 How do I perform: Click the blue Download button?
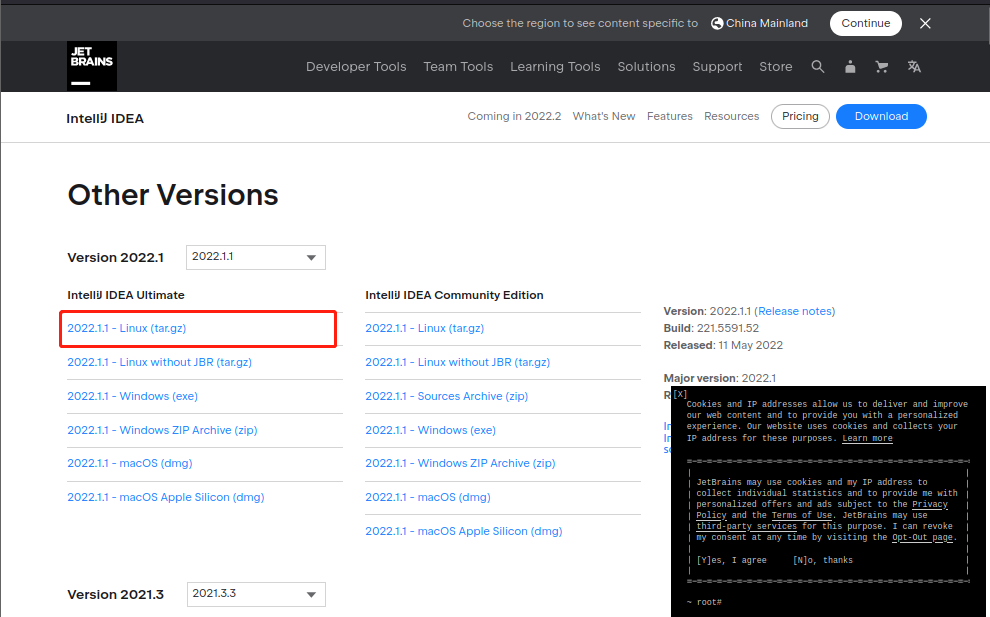click(x=881, y=116)
